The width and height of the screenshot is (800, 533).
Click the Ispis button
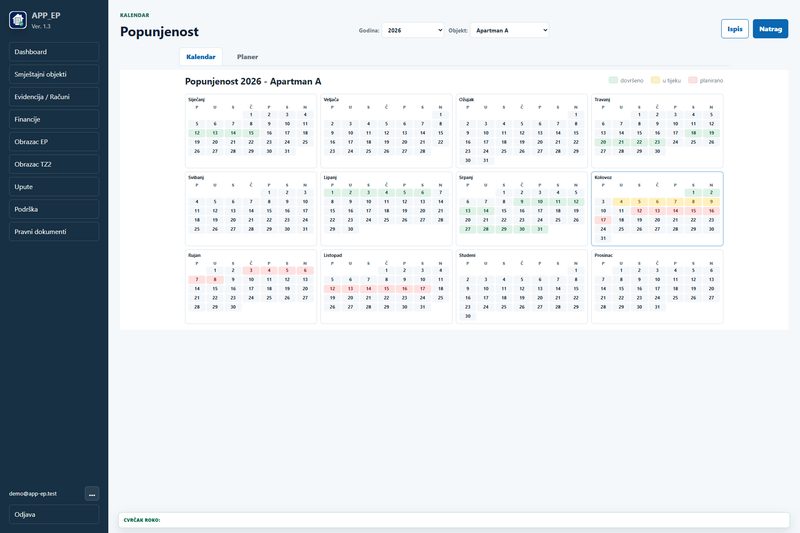735,29
